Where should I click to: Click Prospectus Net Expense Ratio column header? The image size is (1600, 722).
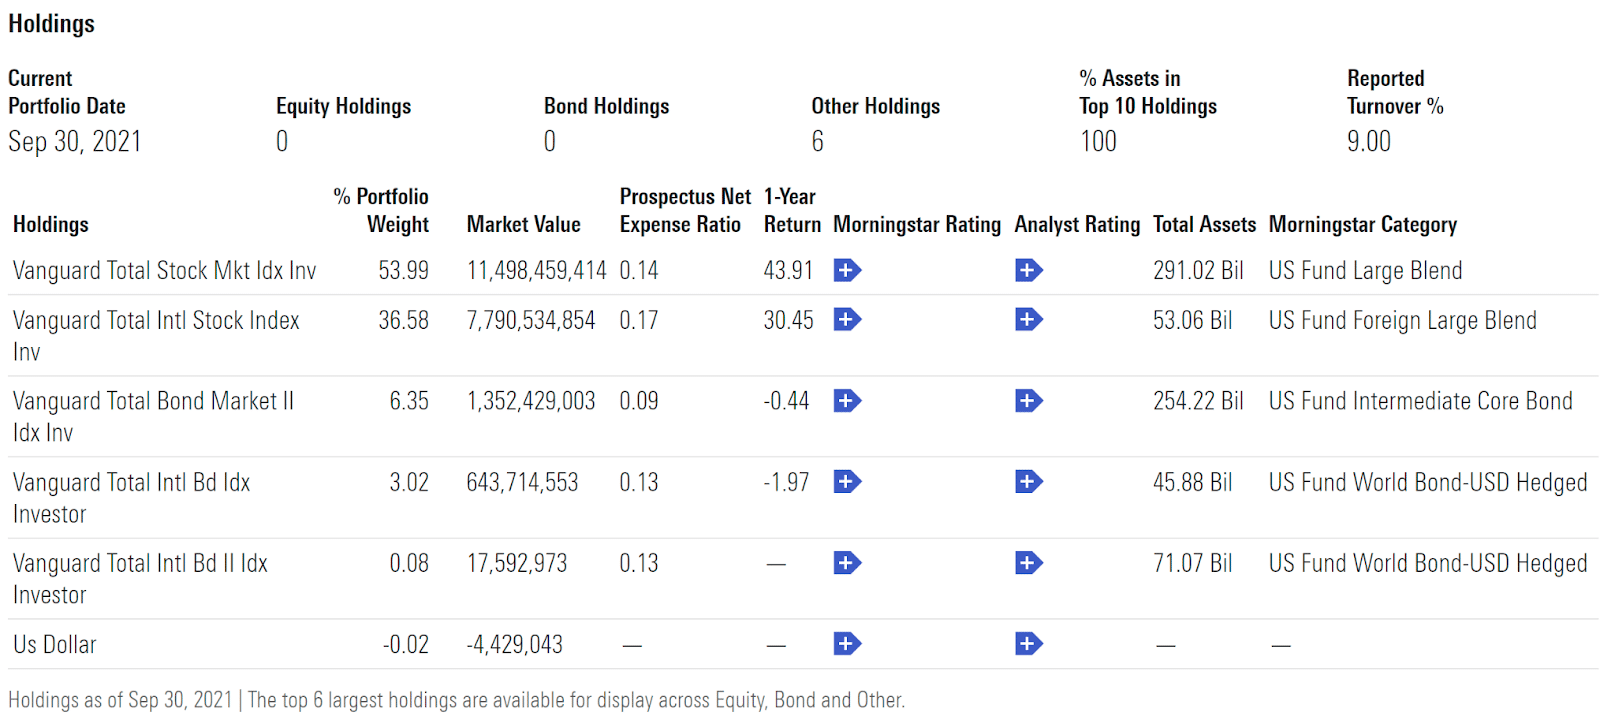685,210
